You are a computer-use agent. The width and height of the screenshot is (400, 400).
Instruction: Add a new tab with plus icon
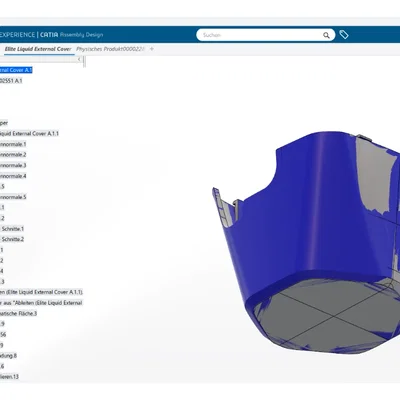pos(152,49)
